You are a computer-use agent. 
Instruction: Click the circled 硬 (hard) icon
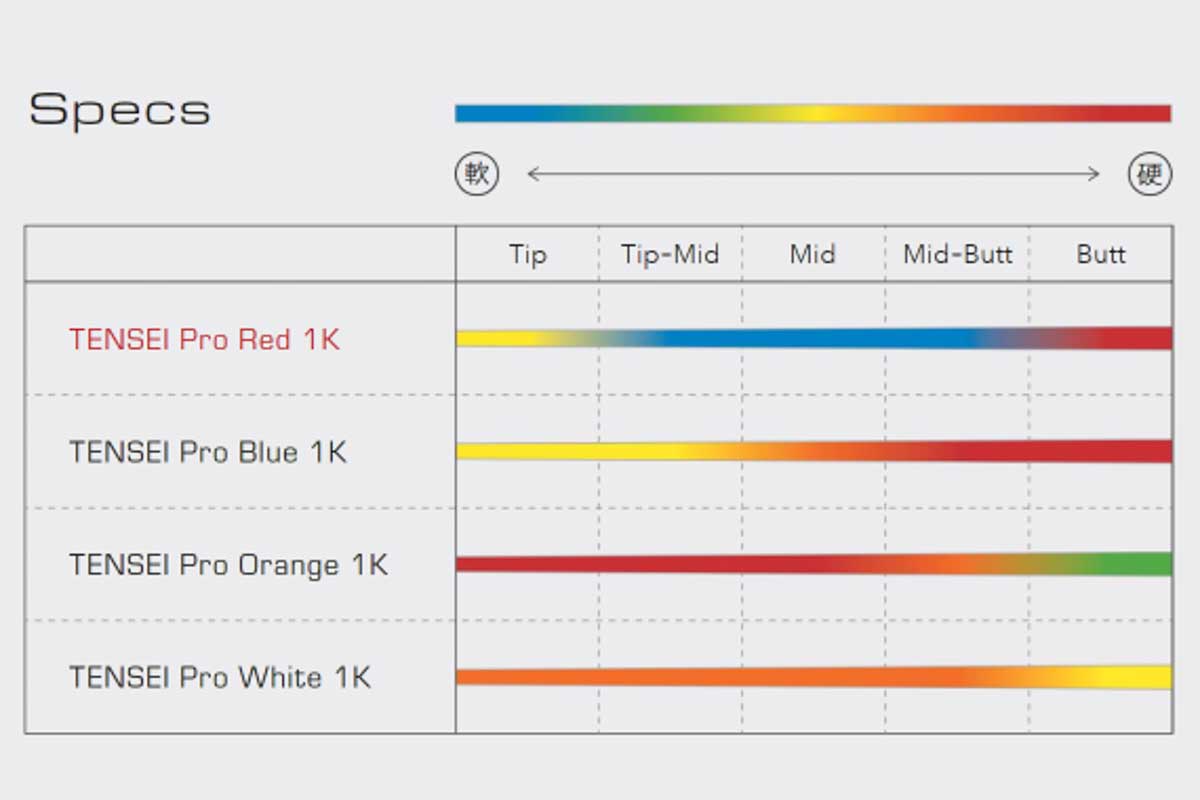[x=1150, y=174]
